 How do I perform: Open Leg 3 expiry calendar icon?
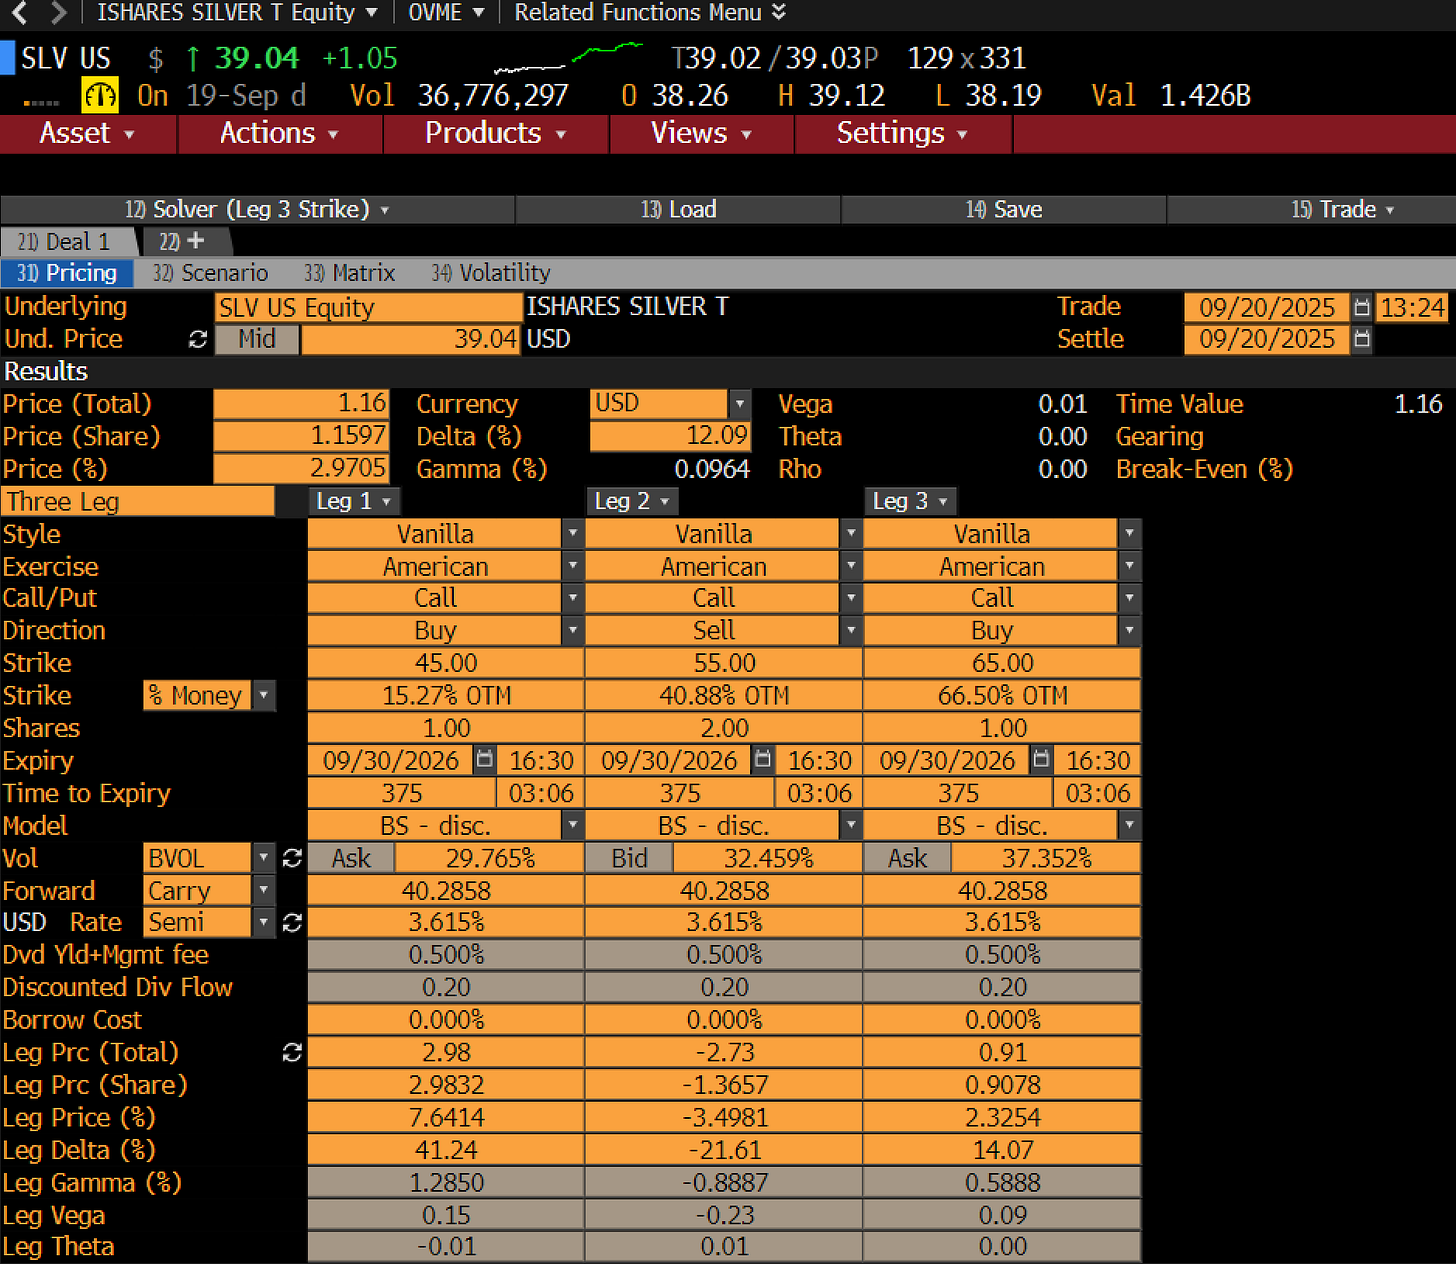point(1040,760)
